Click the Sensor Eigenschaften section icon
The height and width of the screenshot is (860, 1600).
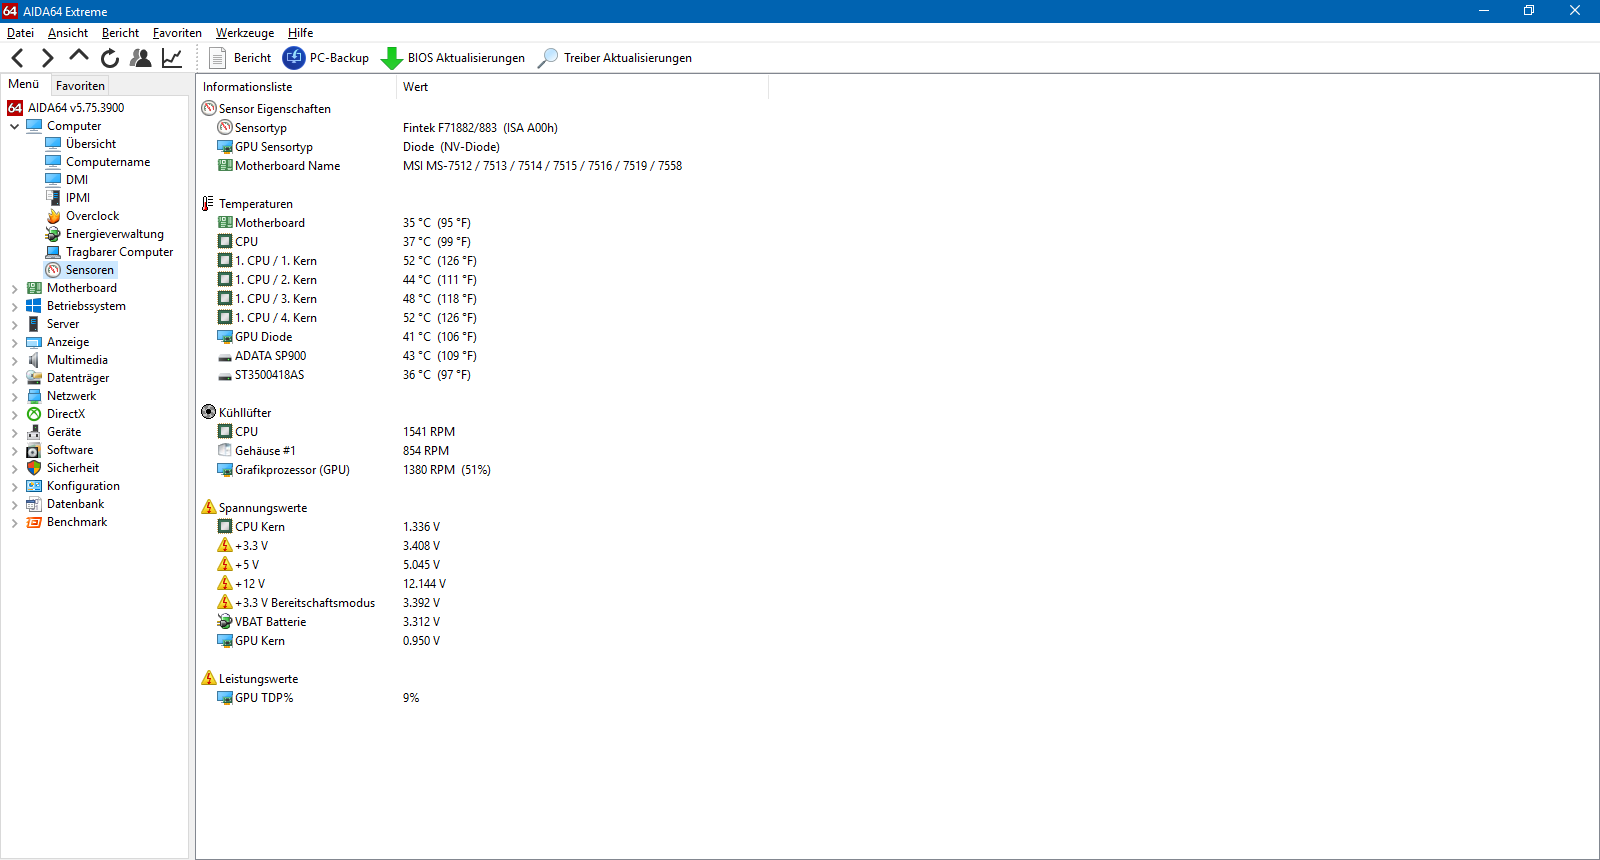pos(209,108)
